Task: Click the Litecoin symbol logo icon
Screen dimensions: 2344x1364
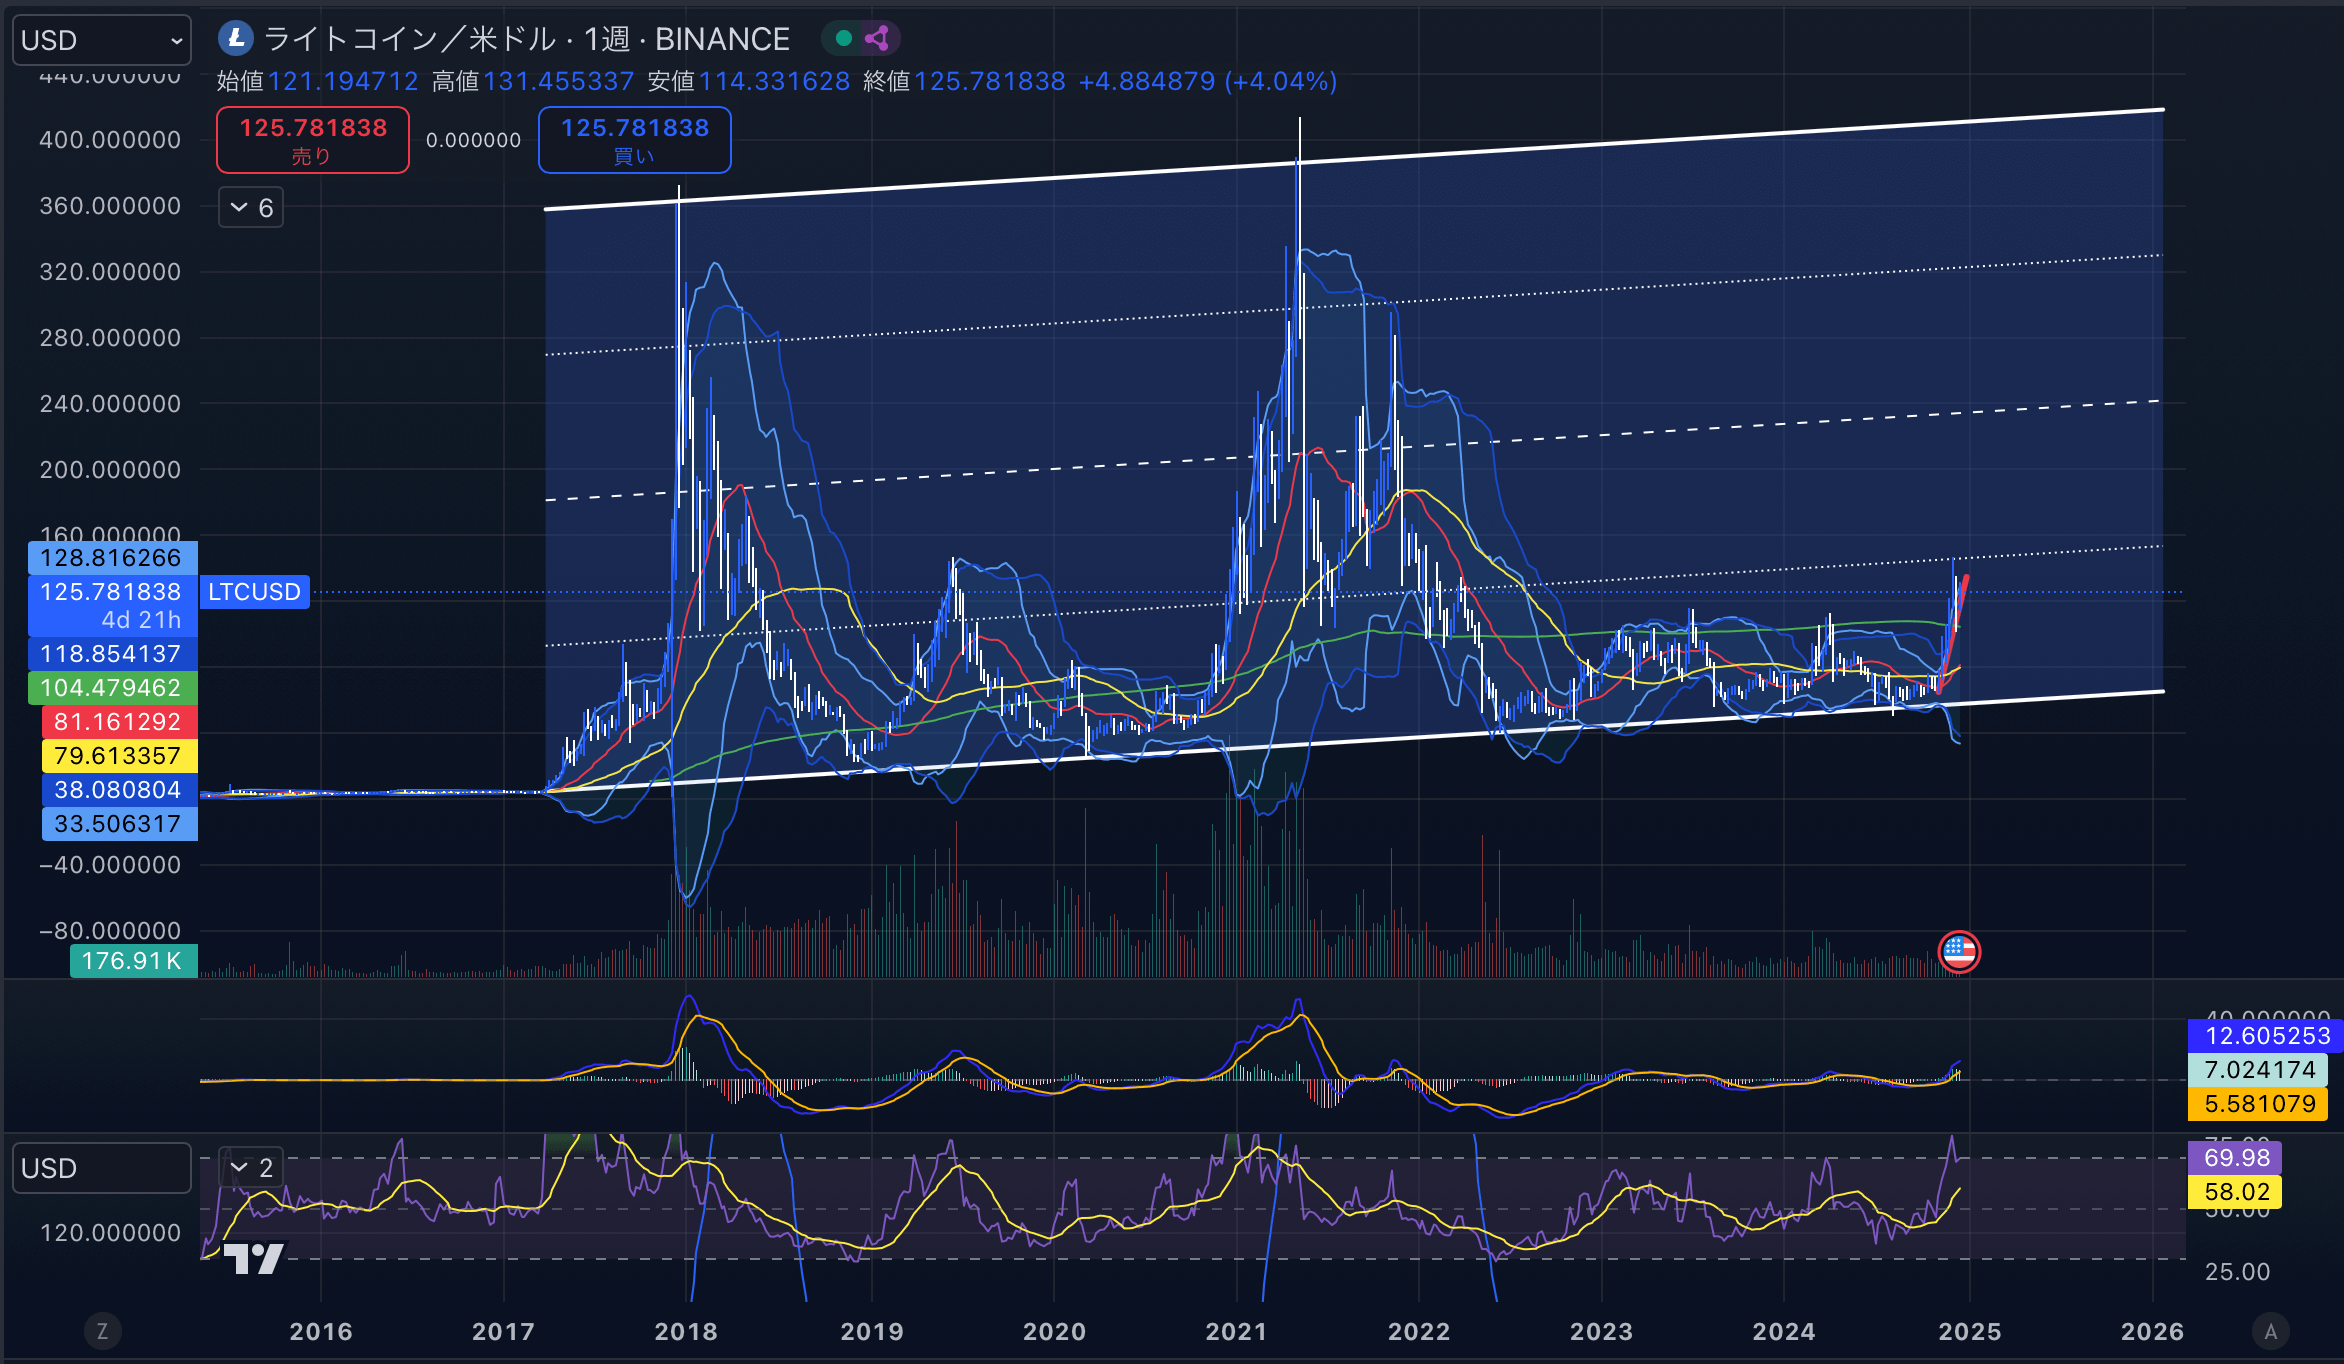Action: click(x=235, y=39)
